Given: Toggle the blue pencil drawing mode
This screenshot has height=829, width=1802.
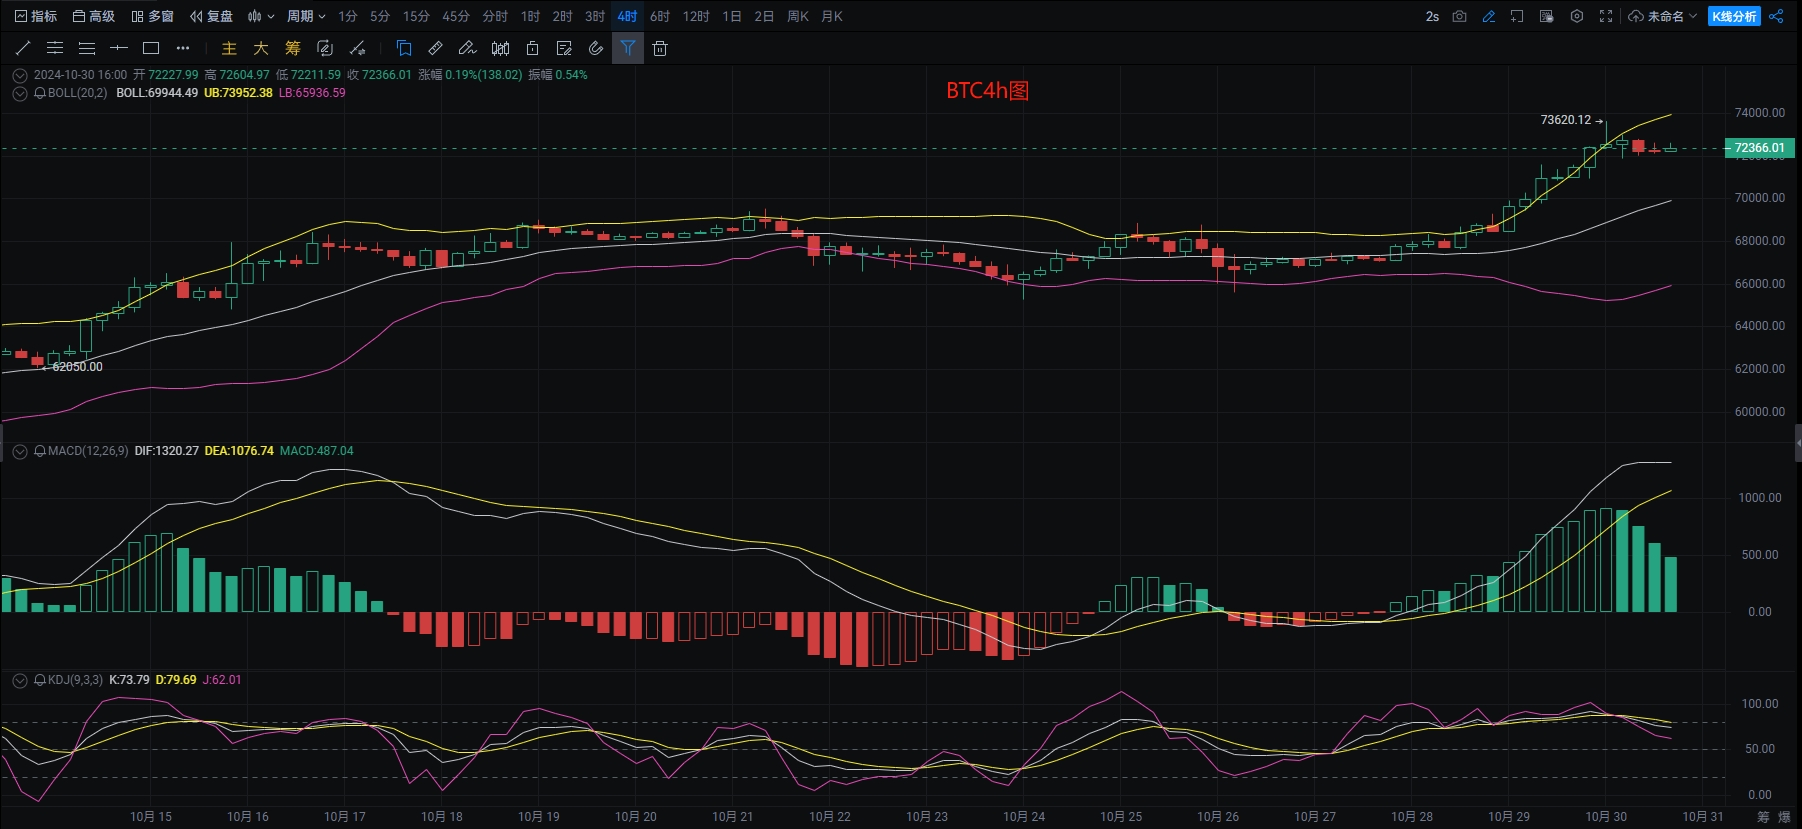Looking at the screenshot, I should (x=1488, y=16).
